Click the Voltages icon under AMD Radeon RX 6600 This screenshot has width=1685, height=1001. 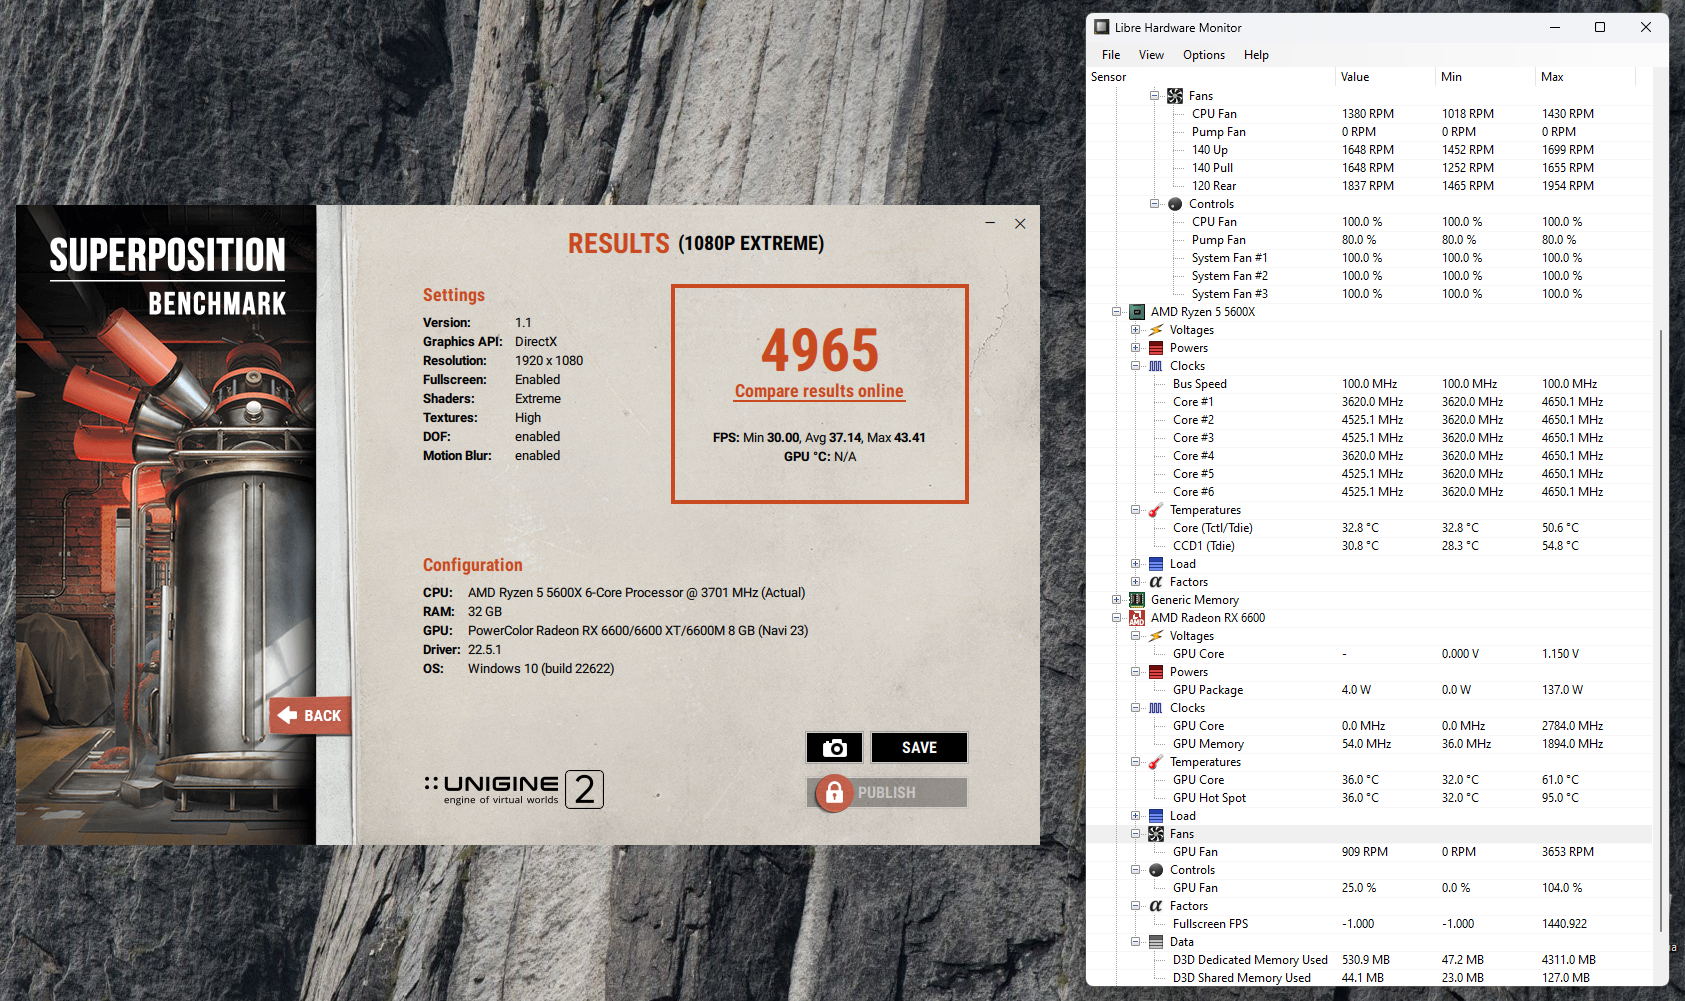click(x=1156, y=636)
